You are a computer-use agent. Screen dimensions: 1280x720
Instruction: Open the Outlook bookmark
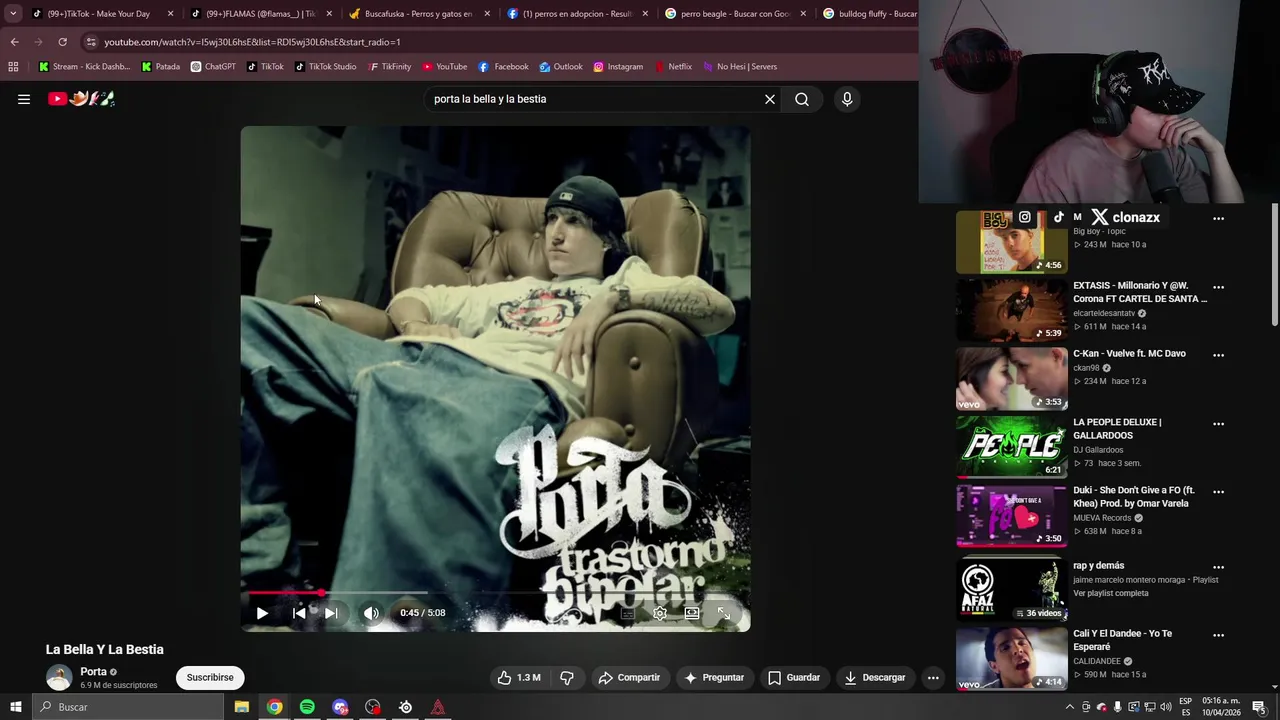point(560,67)
